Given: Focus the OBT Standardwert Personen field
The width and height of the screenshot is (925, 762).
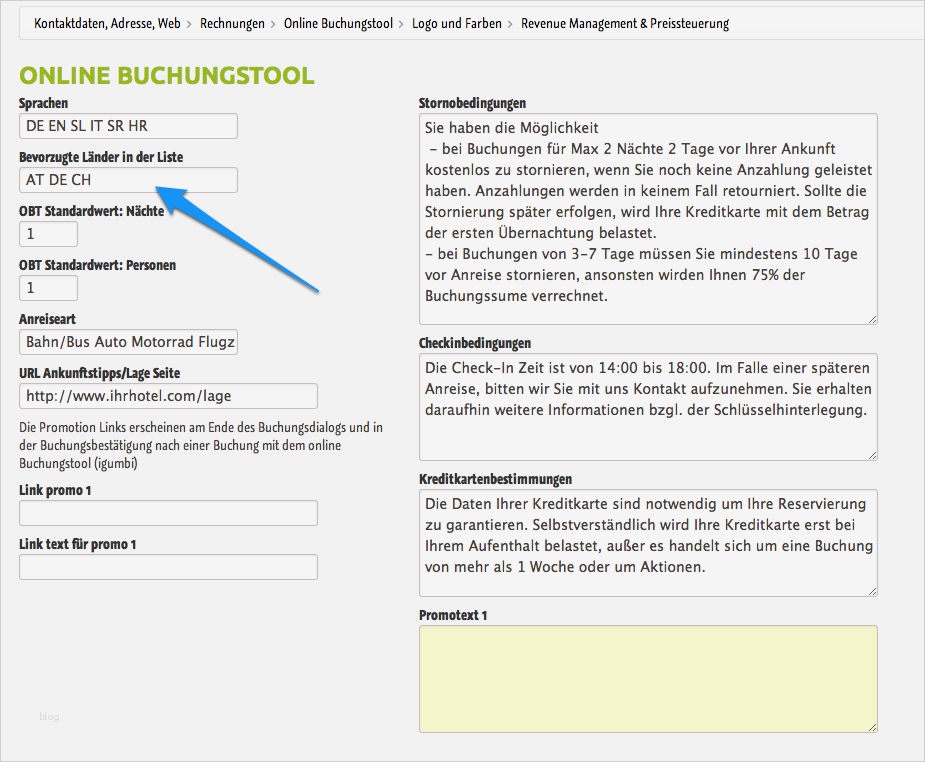Looking at the screenshot, I should [47, 288].
